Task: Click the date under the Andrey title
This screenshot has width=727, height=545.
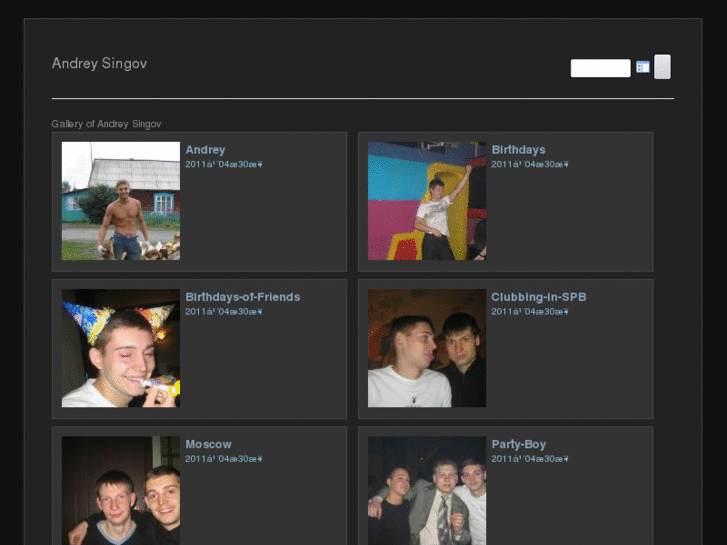Action: 223,164
